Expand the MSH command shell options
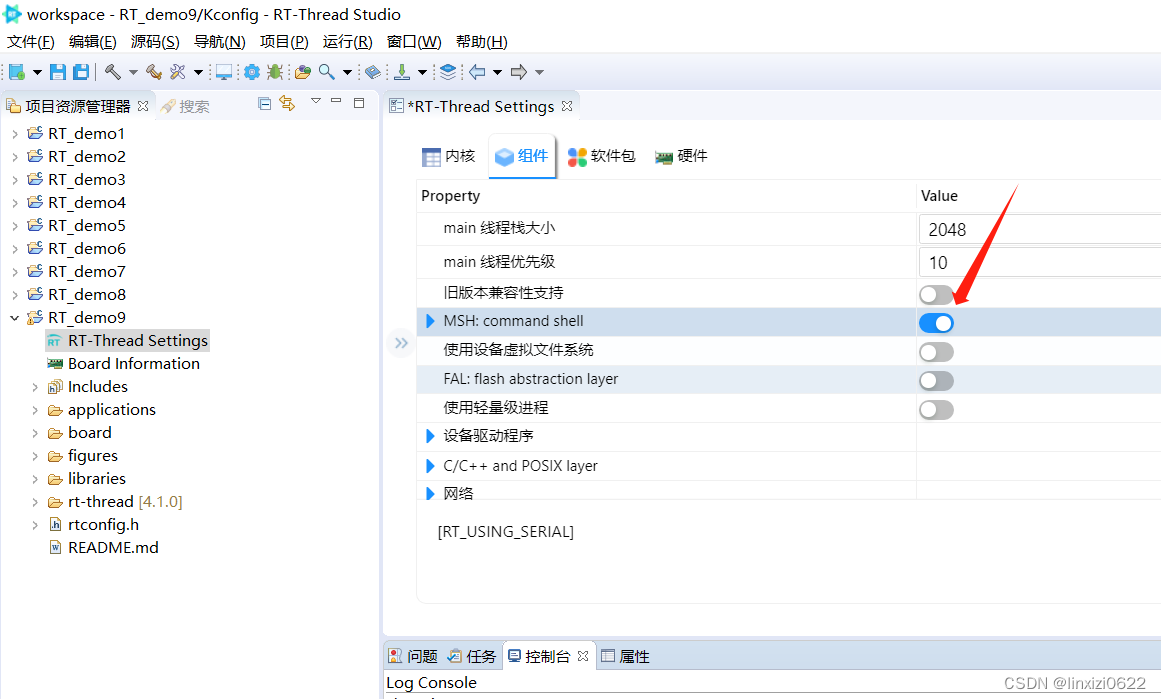 [430, 321]
